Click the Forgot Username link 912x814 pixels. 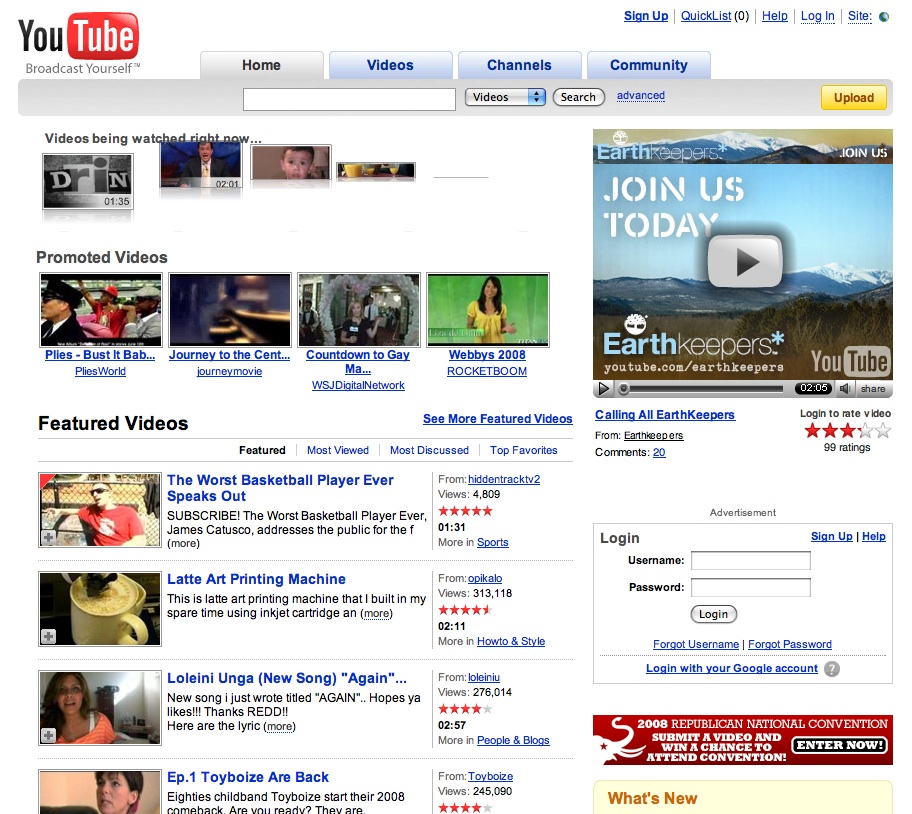tap(696, 644)
